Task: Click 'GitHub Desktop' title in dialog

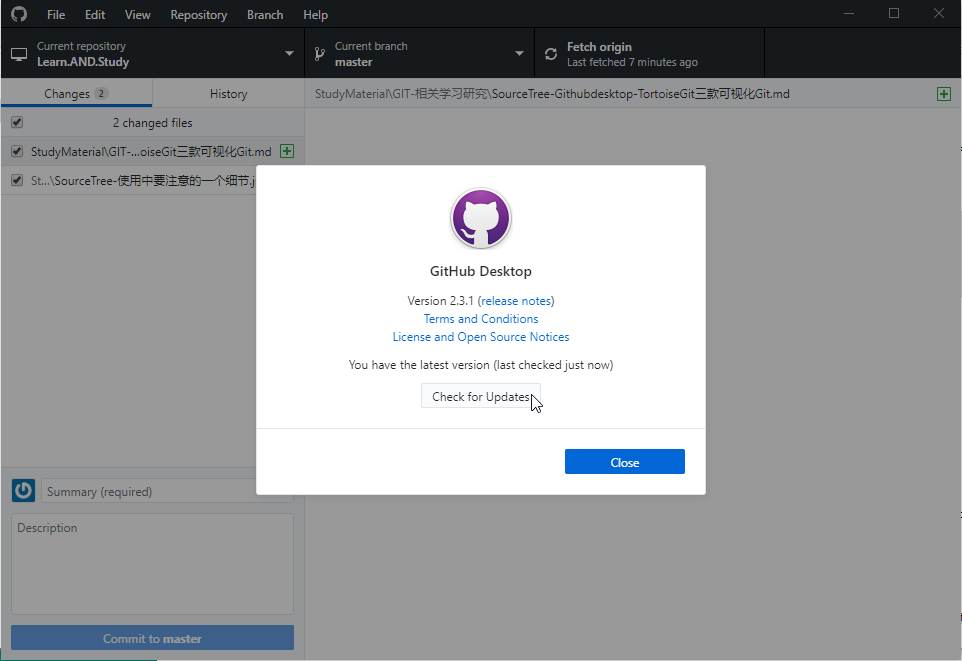Action: click(x=480, y=271)
